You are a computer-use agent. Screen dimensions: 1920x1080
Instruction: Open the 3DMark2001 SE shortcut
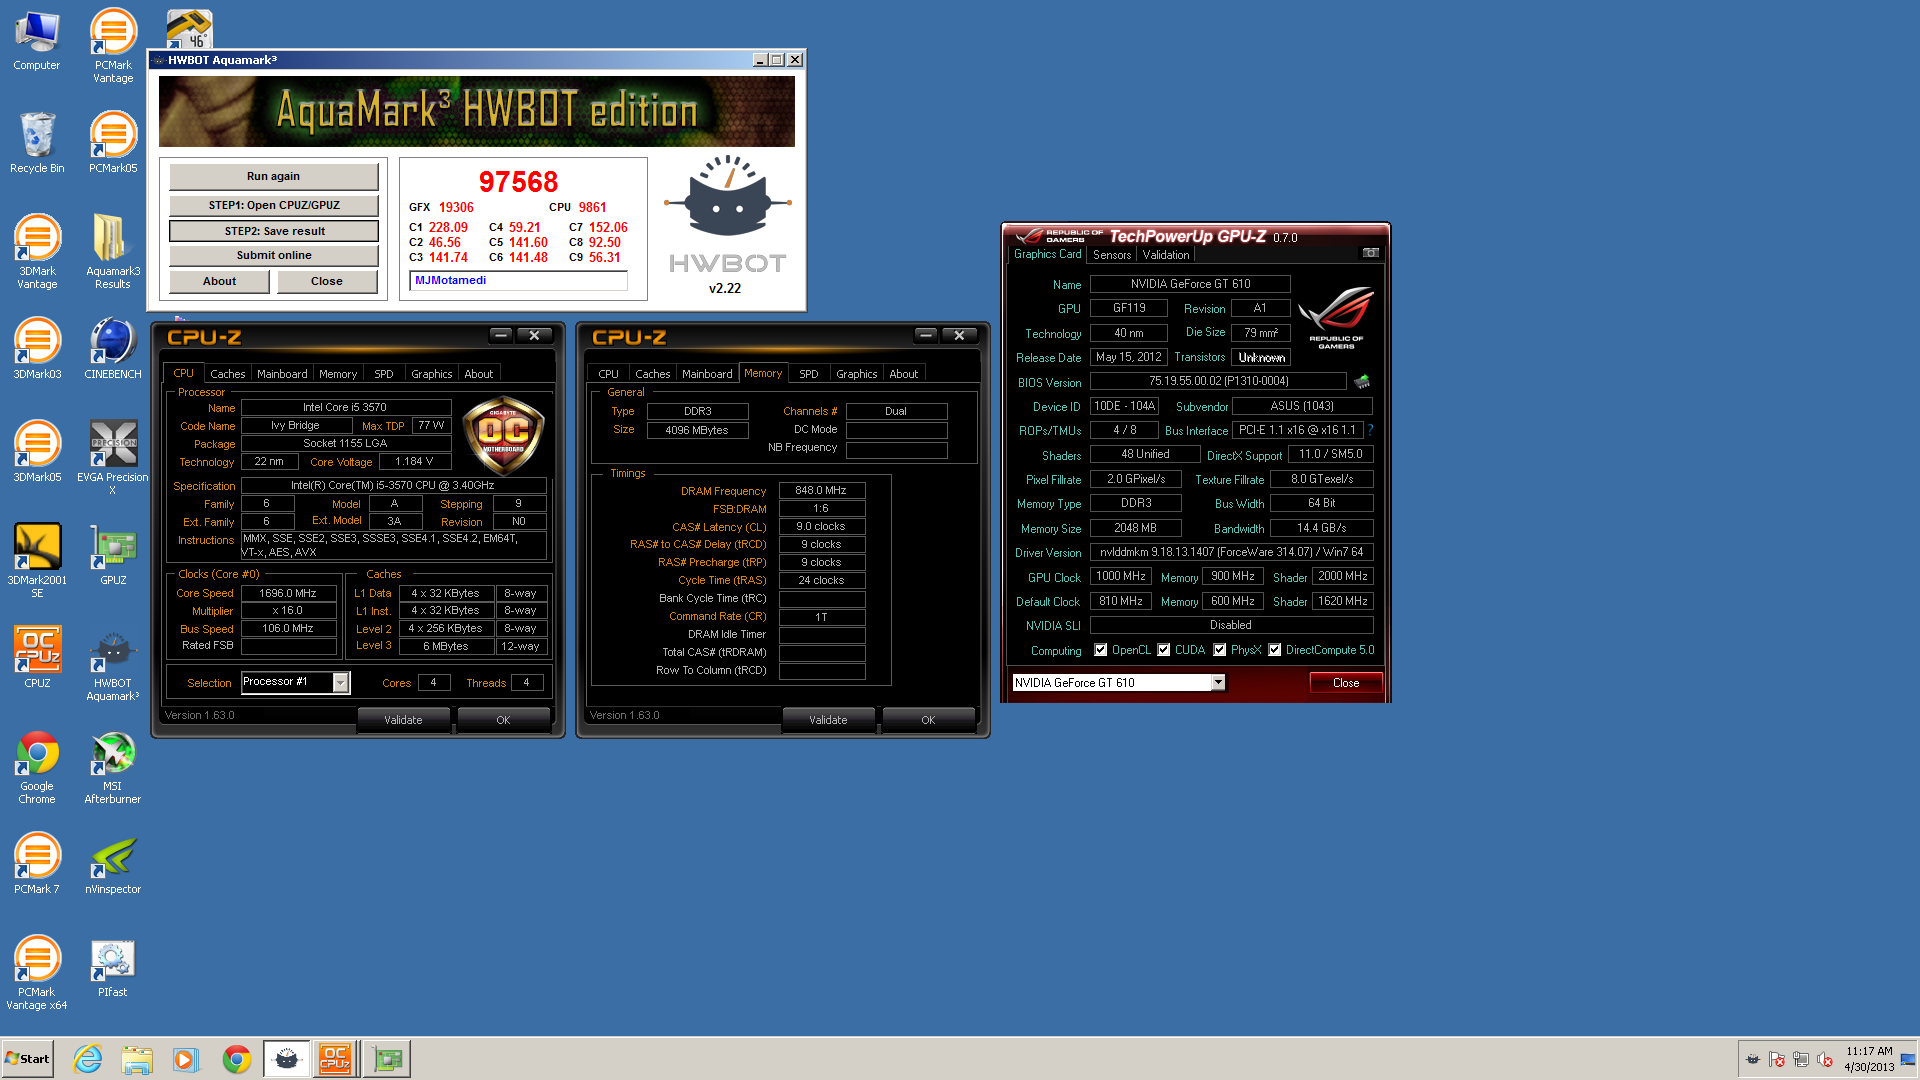pyautogui.click(x=37, y=561)
